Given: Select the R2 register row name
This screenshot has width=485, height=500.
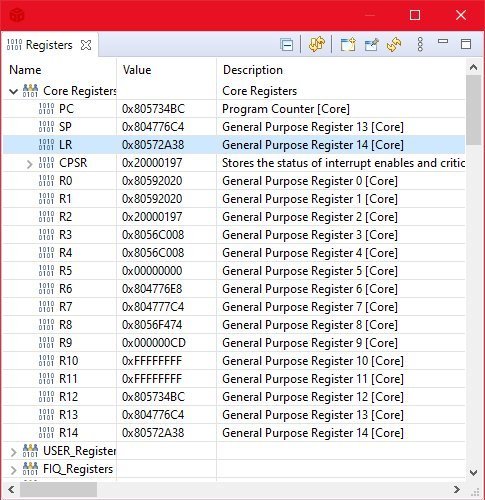Looking at the screenshot, I should tap(65, 217).
